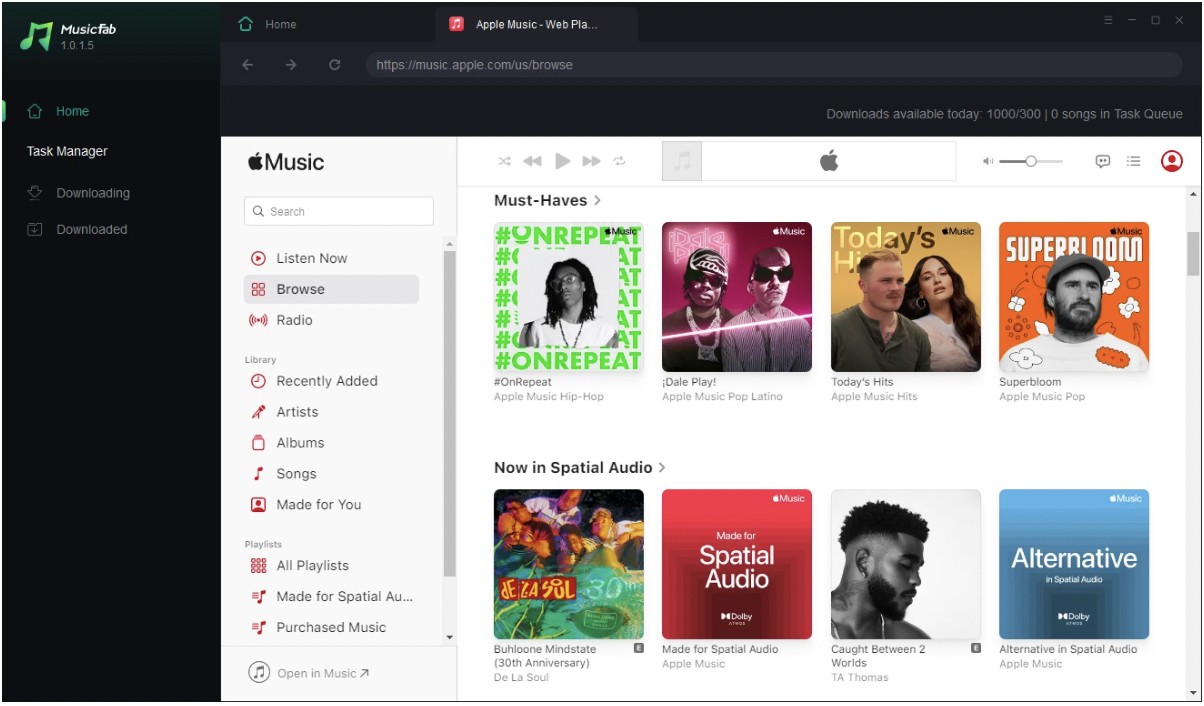Open the account profile icon
Viewport: 1204px width, 706px height.
[x=1171, y=161]
